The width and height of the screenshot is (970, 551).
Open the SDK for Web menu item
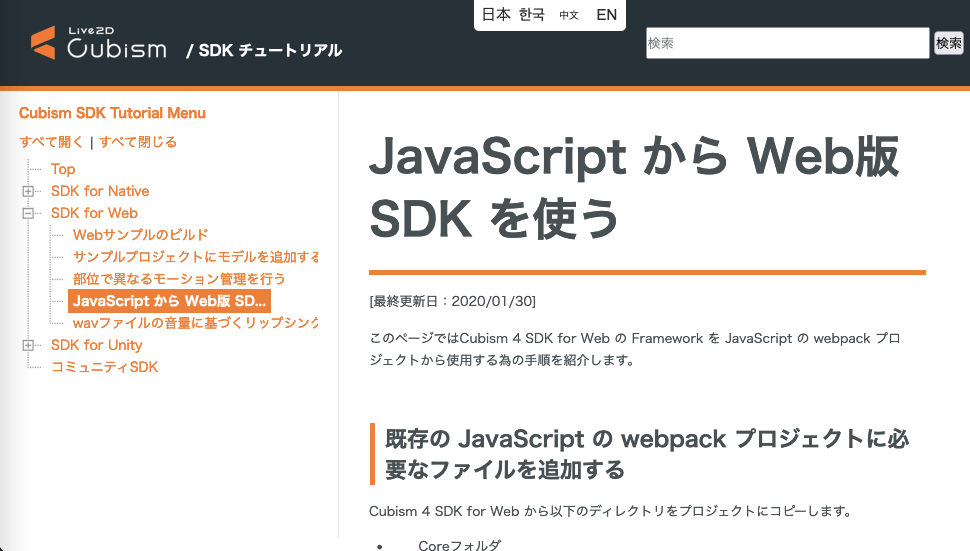(94, 213)
